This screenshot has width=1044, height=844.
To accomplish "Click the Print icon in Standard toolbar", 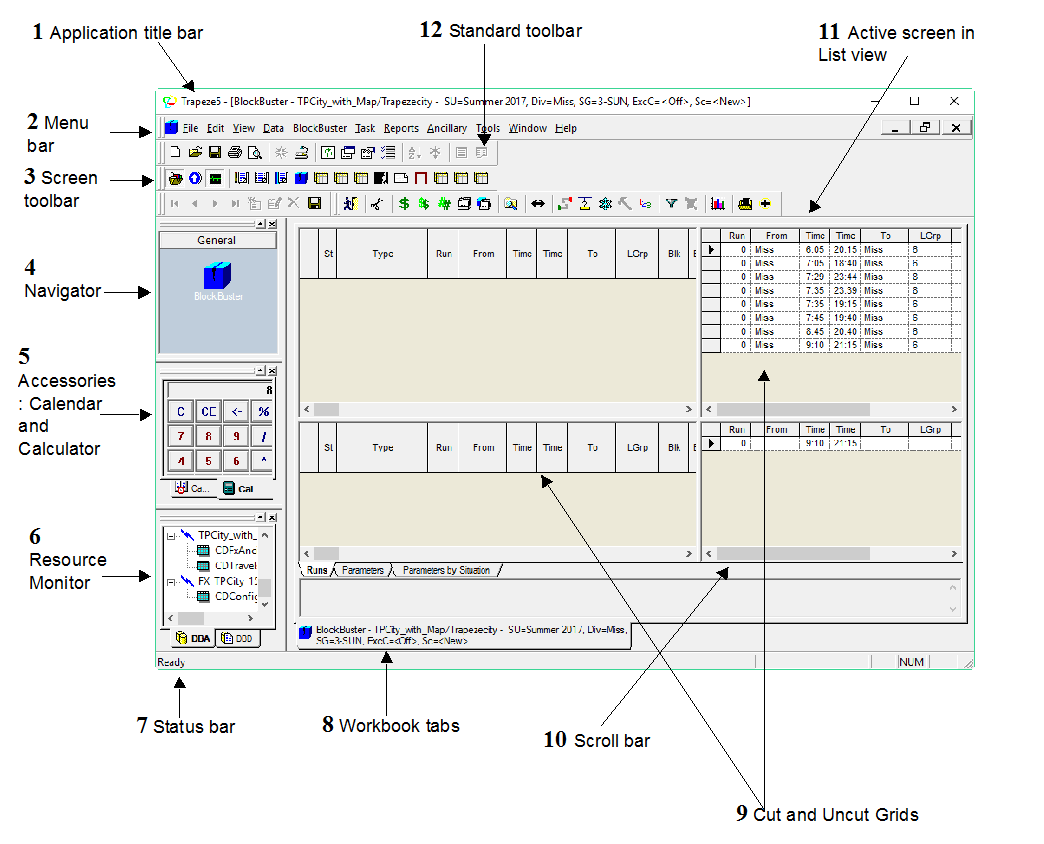I will click(x=234, y=153).
